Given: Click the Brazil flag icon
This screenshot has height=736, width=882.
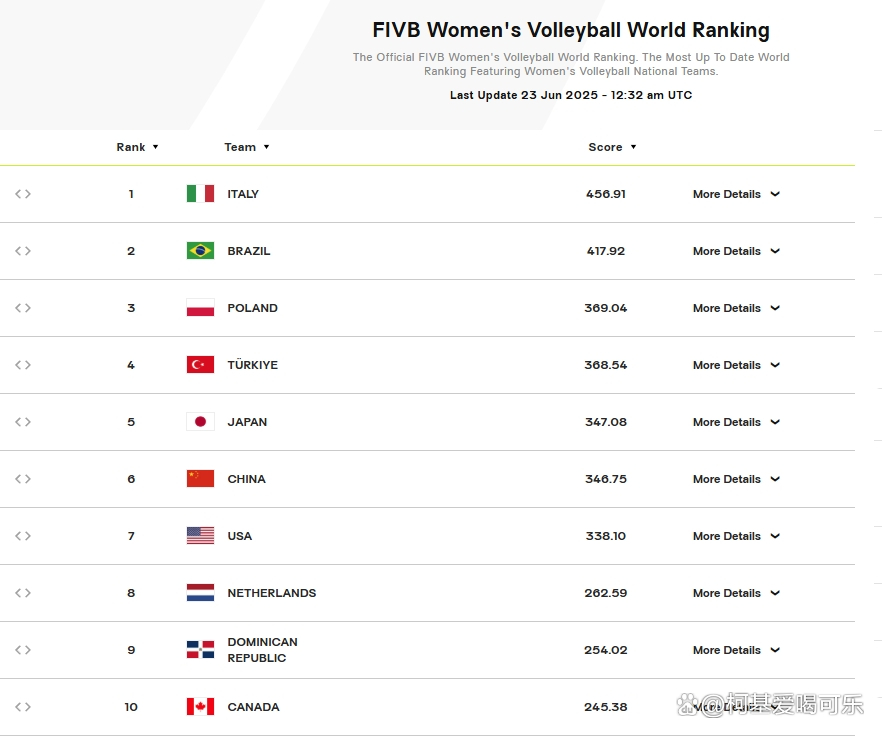Looking at the screenshot, I should coord(200,250).
